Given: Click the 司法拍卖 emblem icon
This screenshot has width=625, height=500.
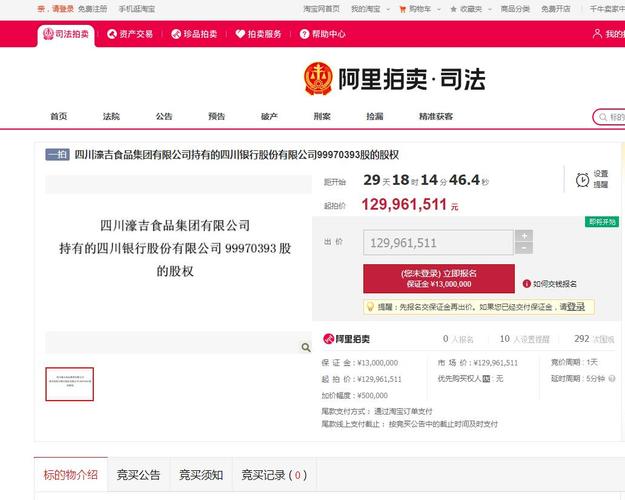Looking at the screenshot, I should (48, 34).
